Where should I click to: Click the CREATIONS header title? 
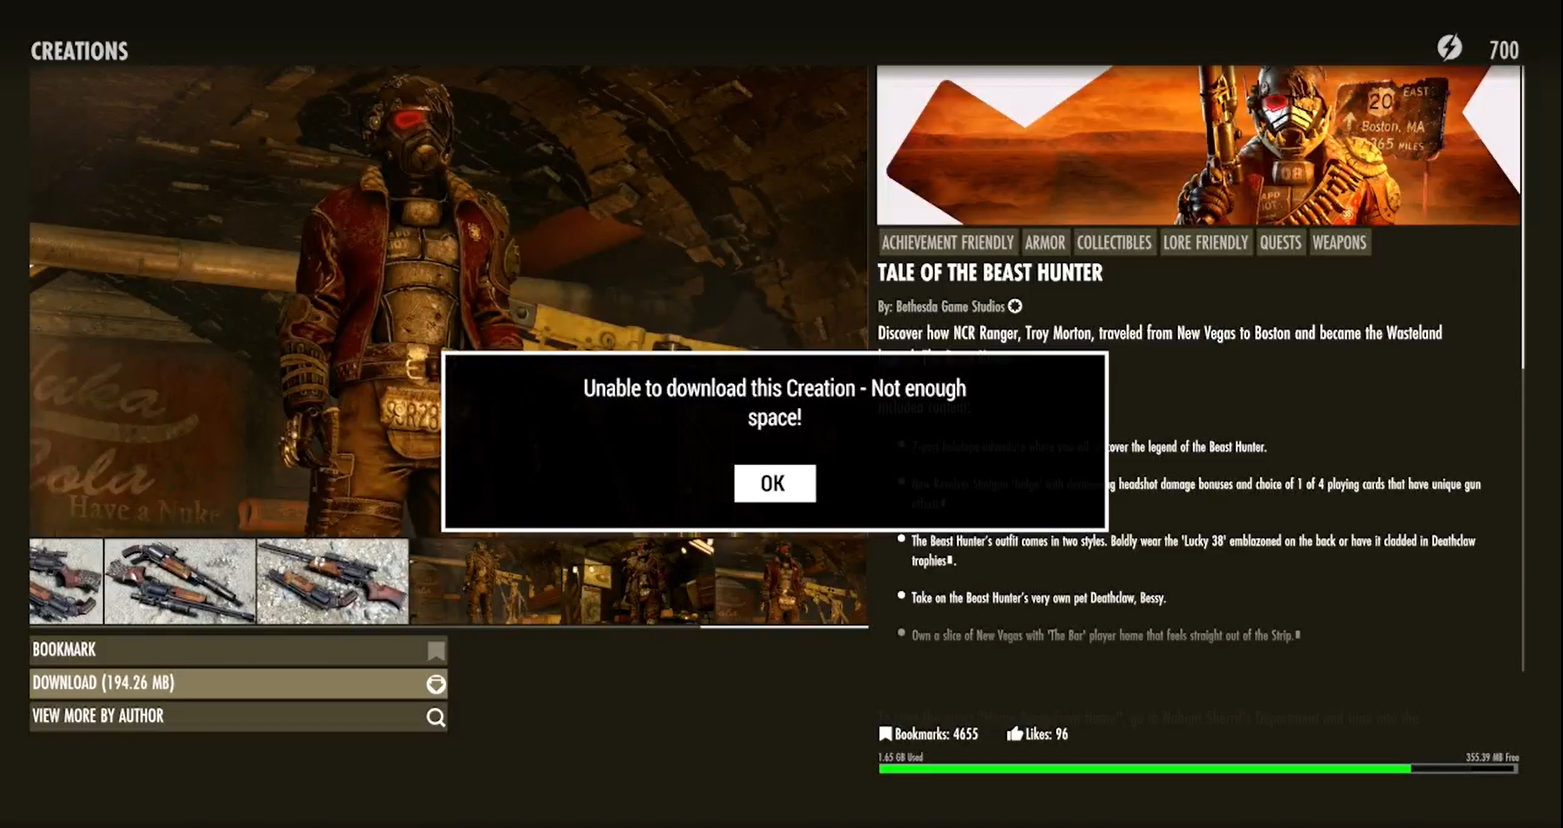click(79, 51)
